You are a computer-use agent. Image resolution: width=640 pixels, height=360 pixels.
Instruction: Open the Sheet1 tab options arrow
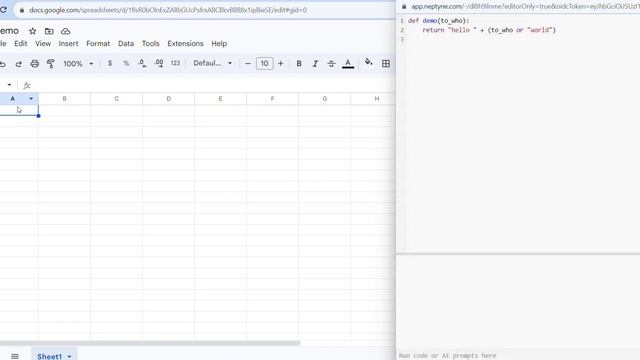[x=69, y=357]
